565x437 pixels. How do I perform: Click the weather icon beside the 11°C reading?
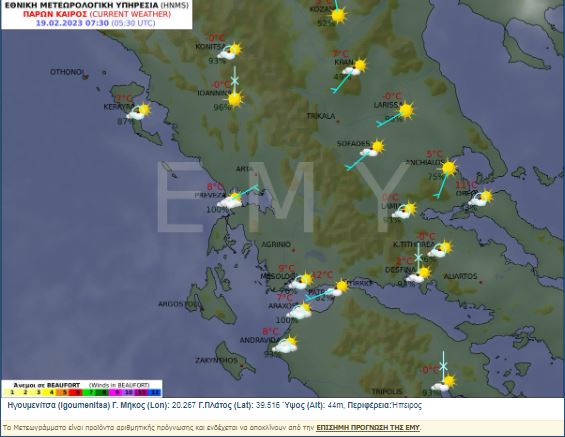[480, 199]
